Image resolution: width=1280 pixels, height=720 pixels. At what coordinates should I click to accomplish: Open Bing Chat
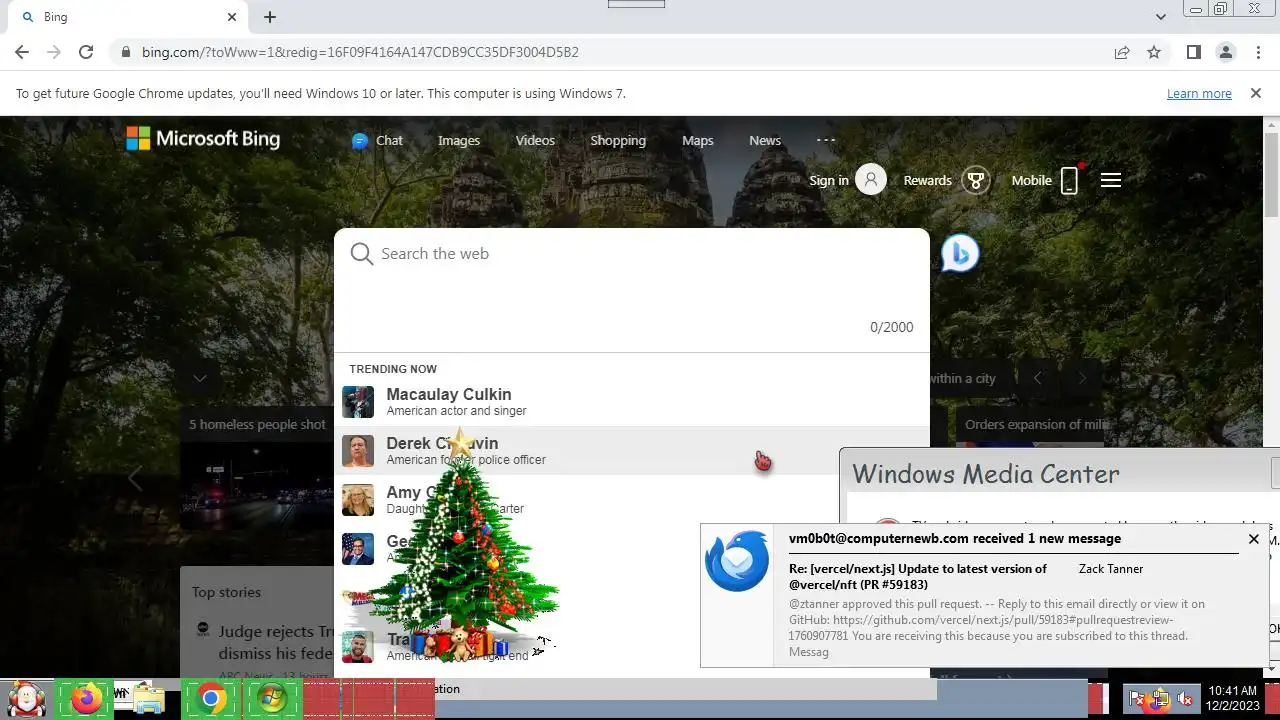click(377, 141)
